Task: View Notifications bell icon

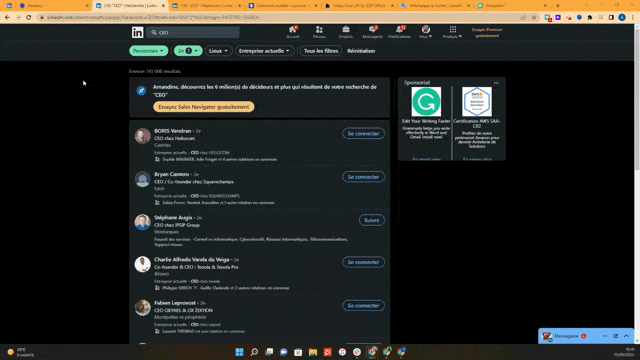Action: [399, 32]
